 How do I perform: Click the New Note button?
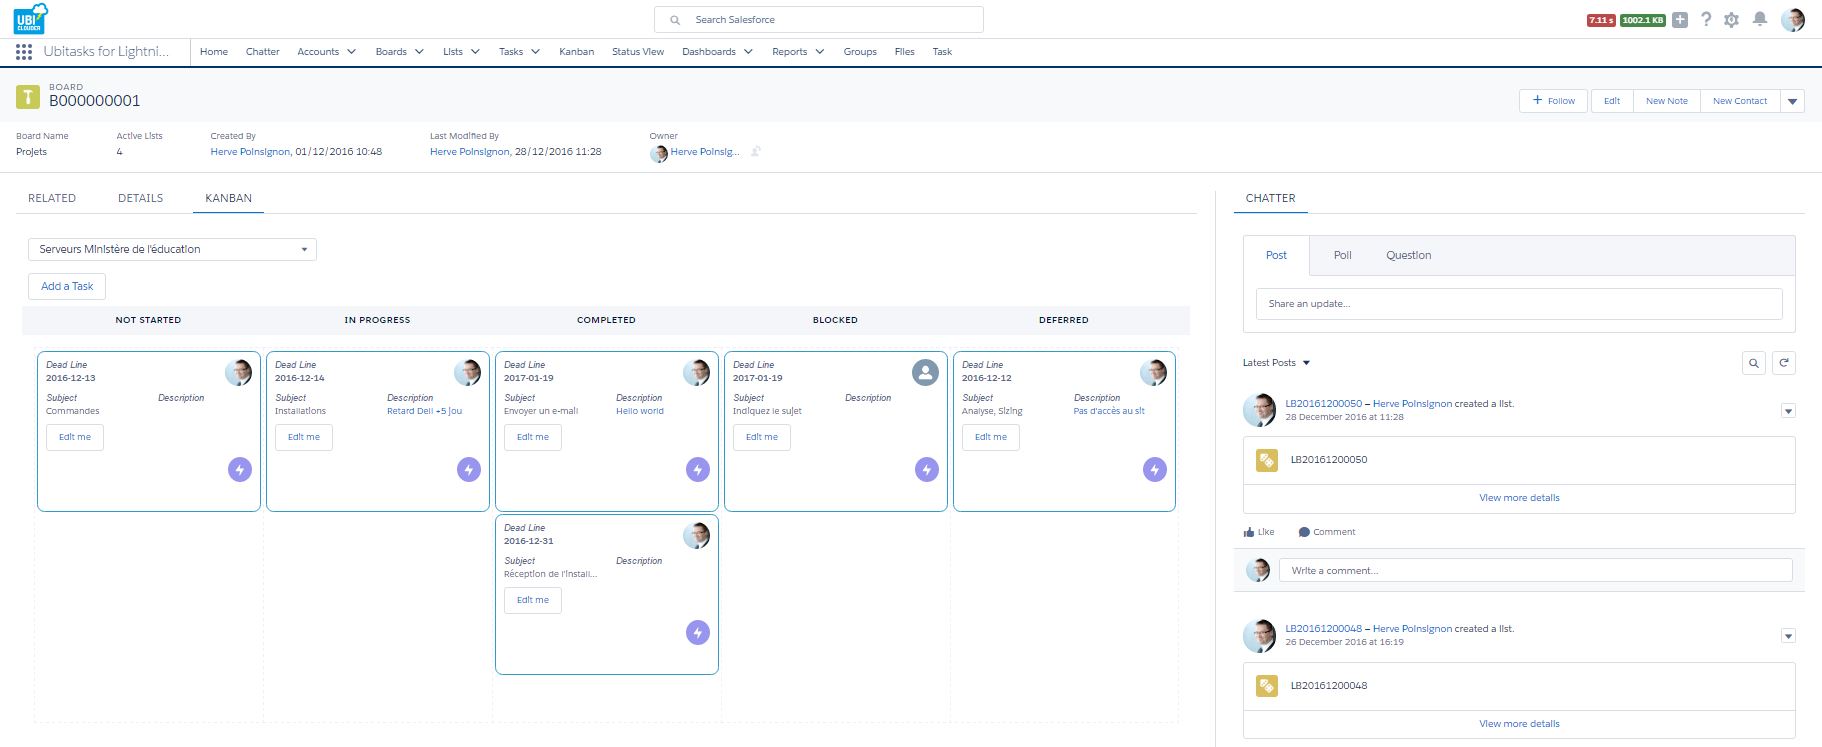(x=1667, y=101)
